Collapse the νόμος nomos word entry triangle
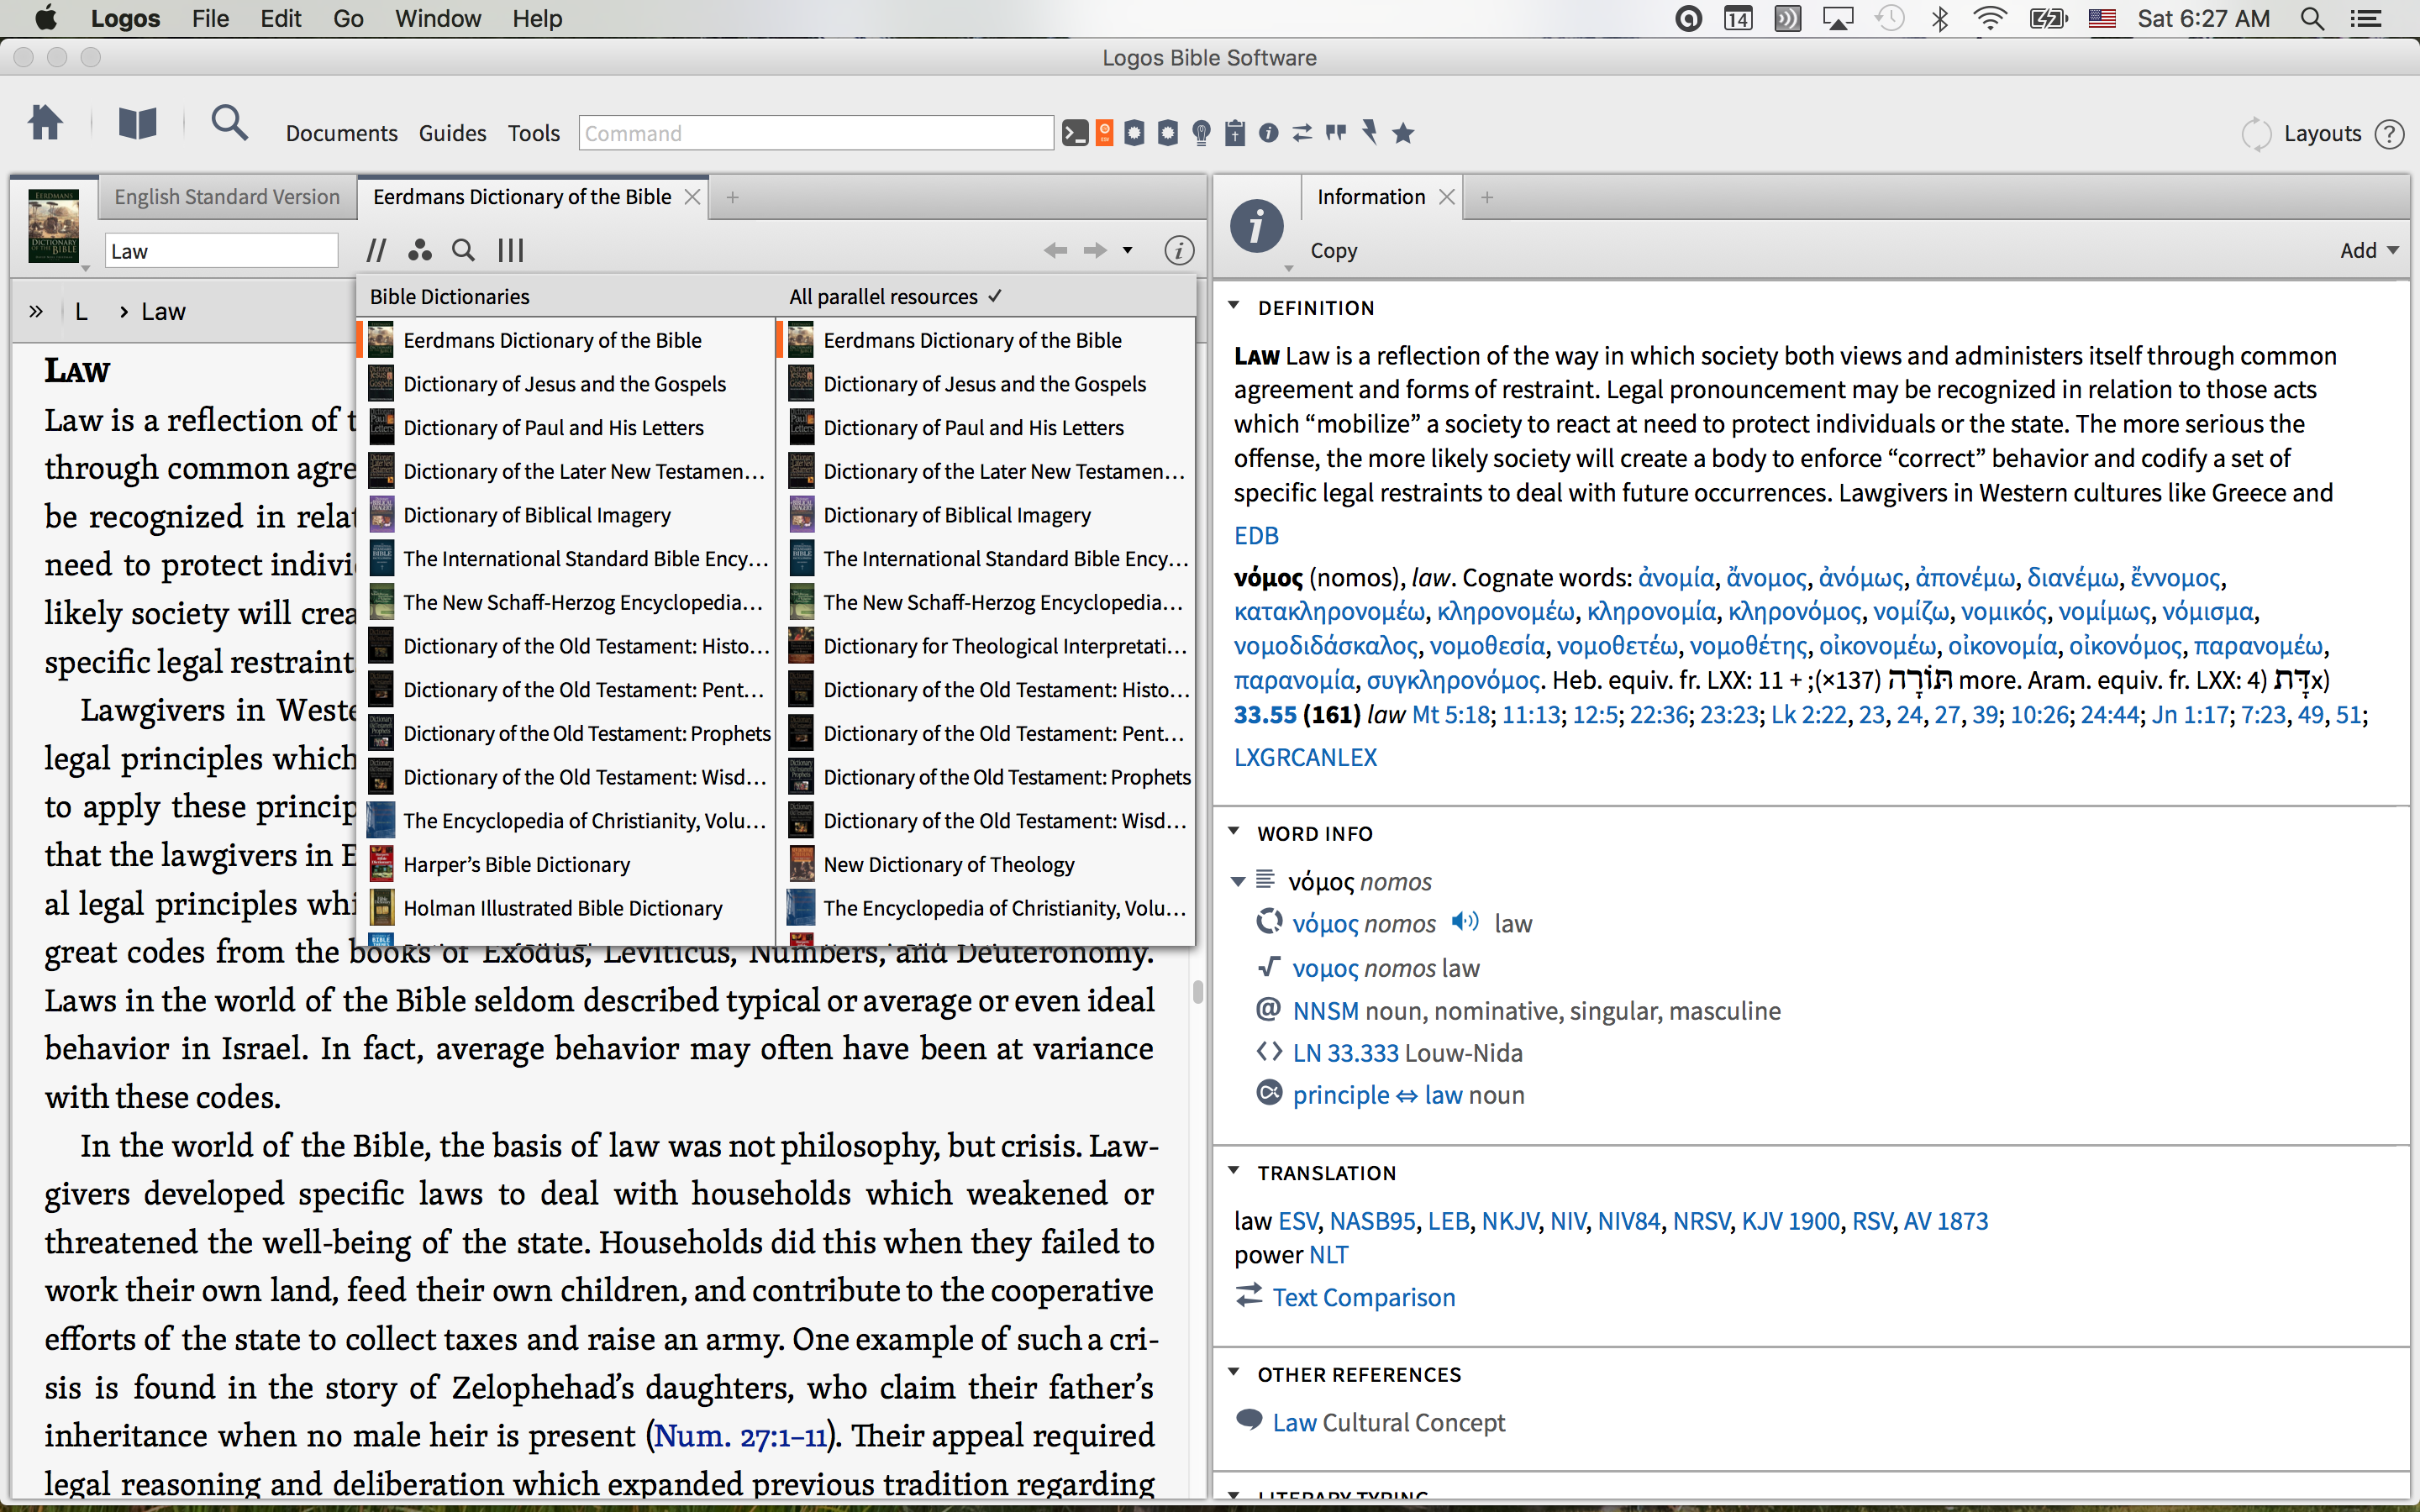Viewport: 2420px width, 1512px height. click(x=1238, y=881)
